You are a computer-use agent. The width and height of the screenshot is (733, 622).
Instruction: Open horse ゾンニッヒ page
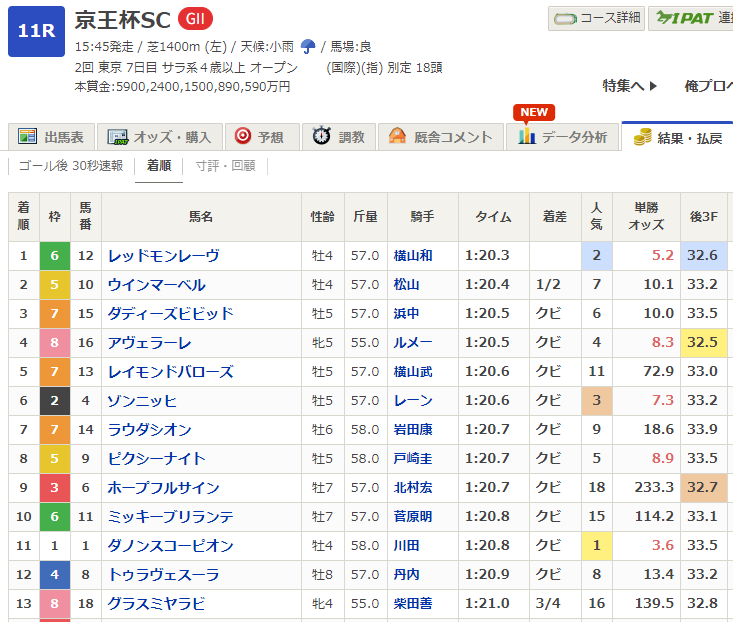[x=143, y=401]
